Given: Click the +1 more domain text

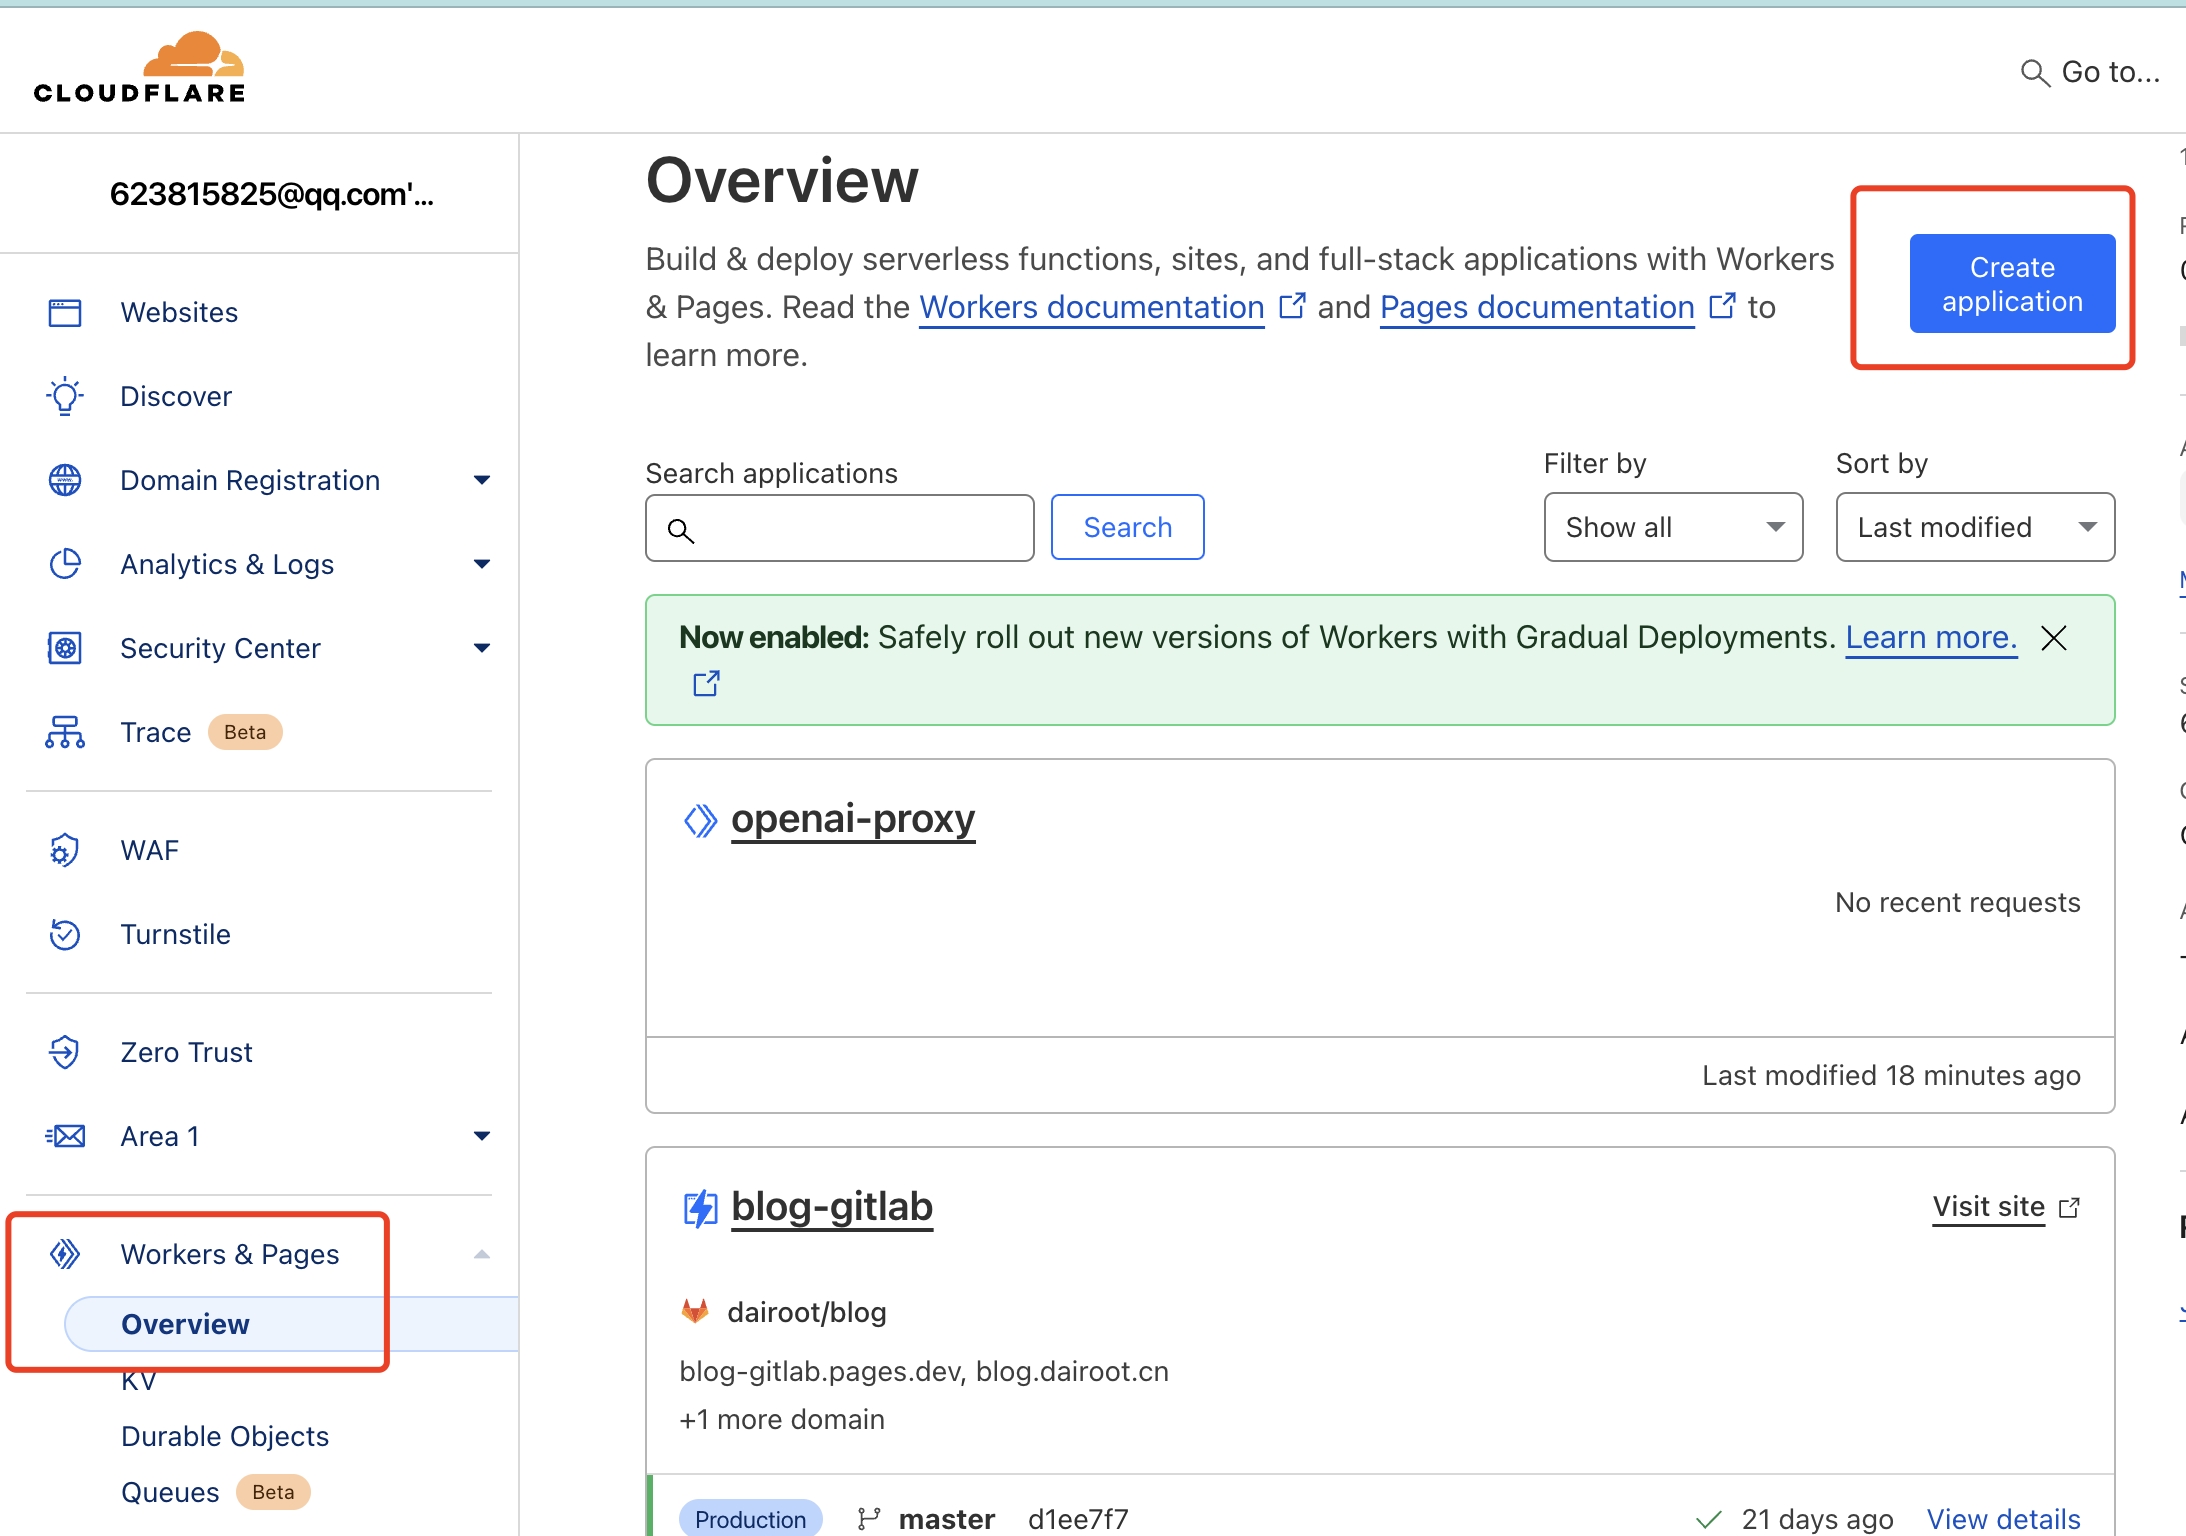Looking at the screenshot, I should [782, 1420].
